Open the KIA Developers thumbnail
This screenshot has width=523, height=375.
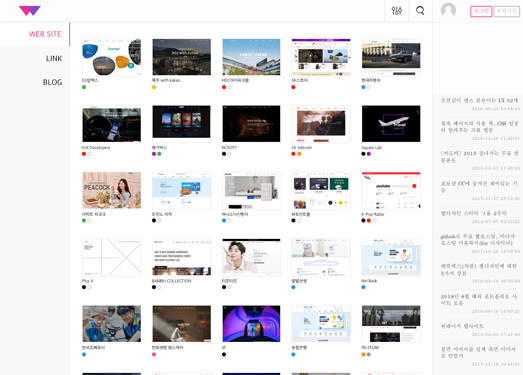pos(111,124)
